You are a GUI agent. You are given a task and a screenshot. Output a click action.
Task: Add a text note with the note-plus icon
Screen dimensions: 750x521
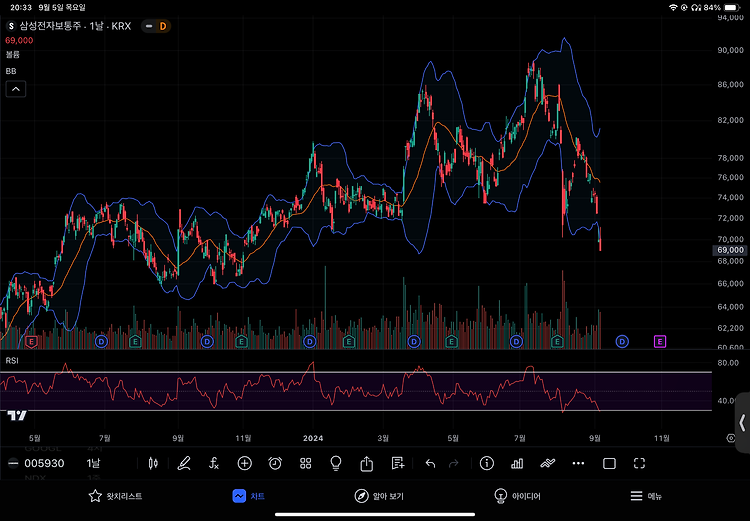397,463
